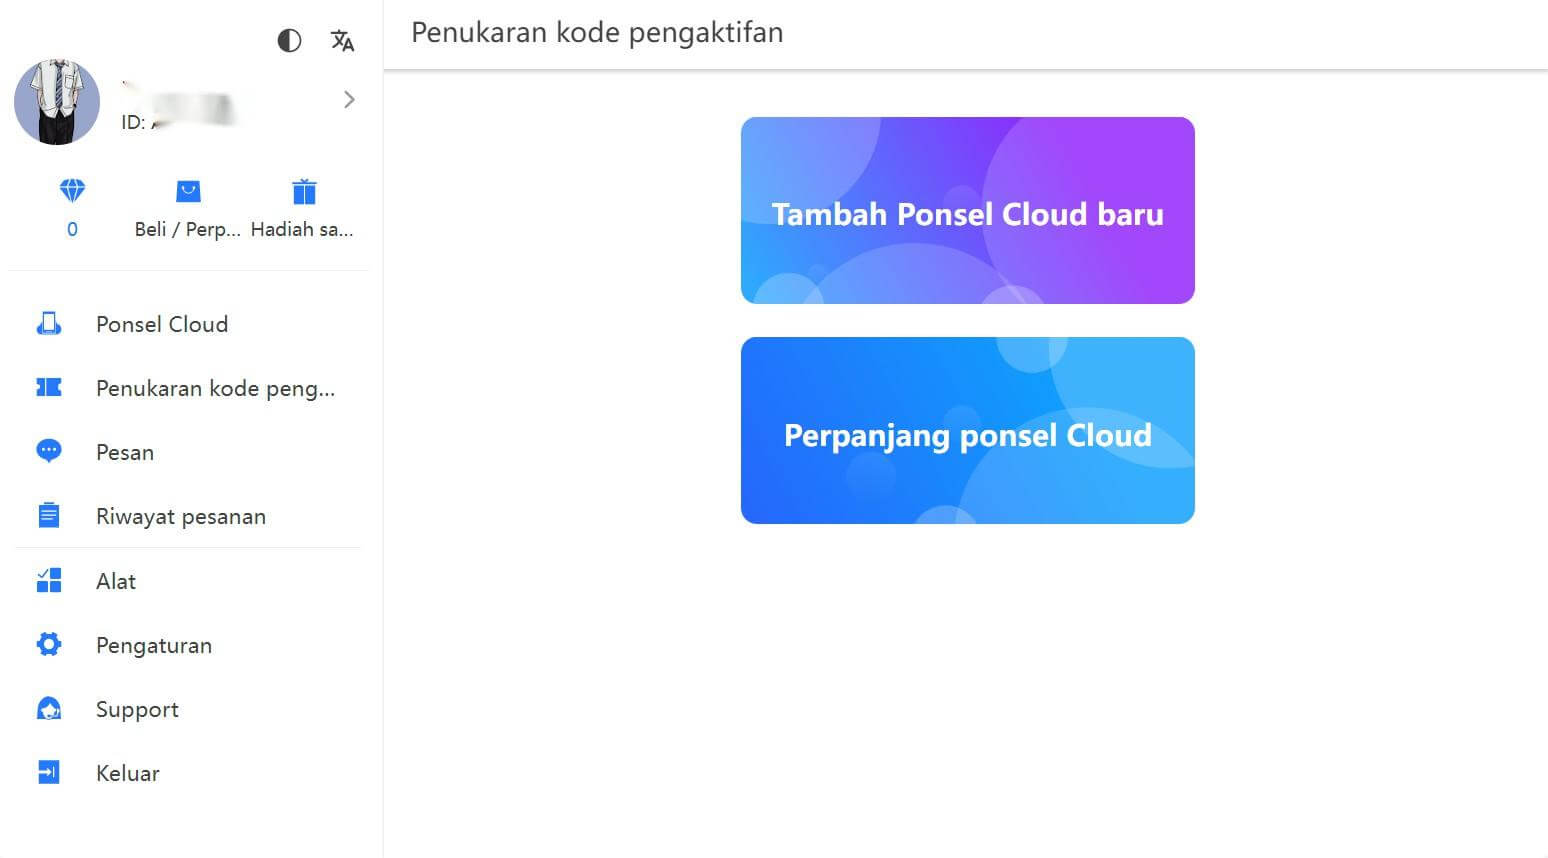1548x858 pixels.
Task: Click the user profile avatar
Action: pyautogui.click(x=57, y=101)
